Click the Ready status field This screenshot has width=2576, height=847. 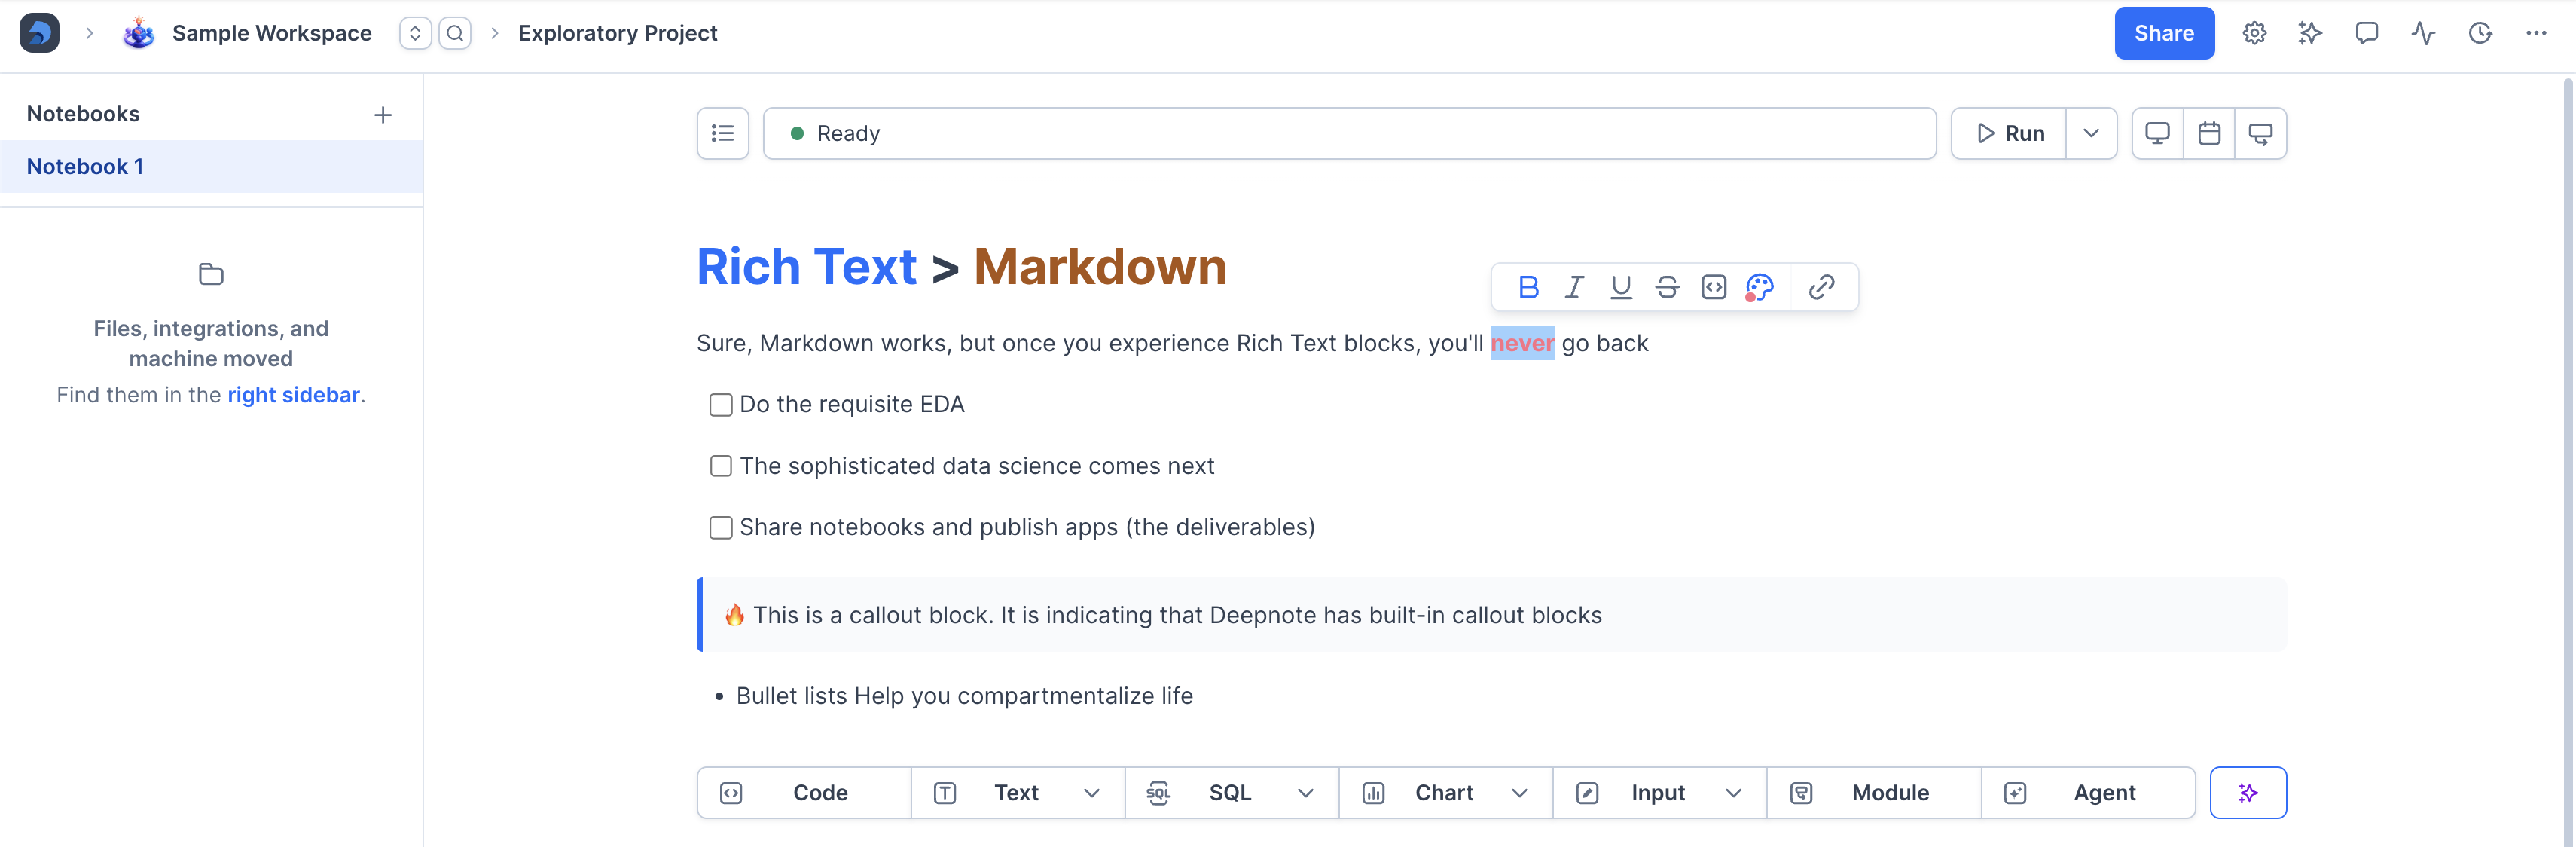coord(1349,133)
